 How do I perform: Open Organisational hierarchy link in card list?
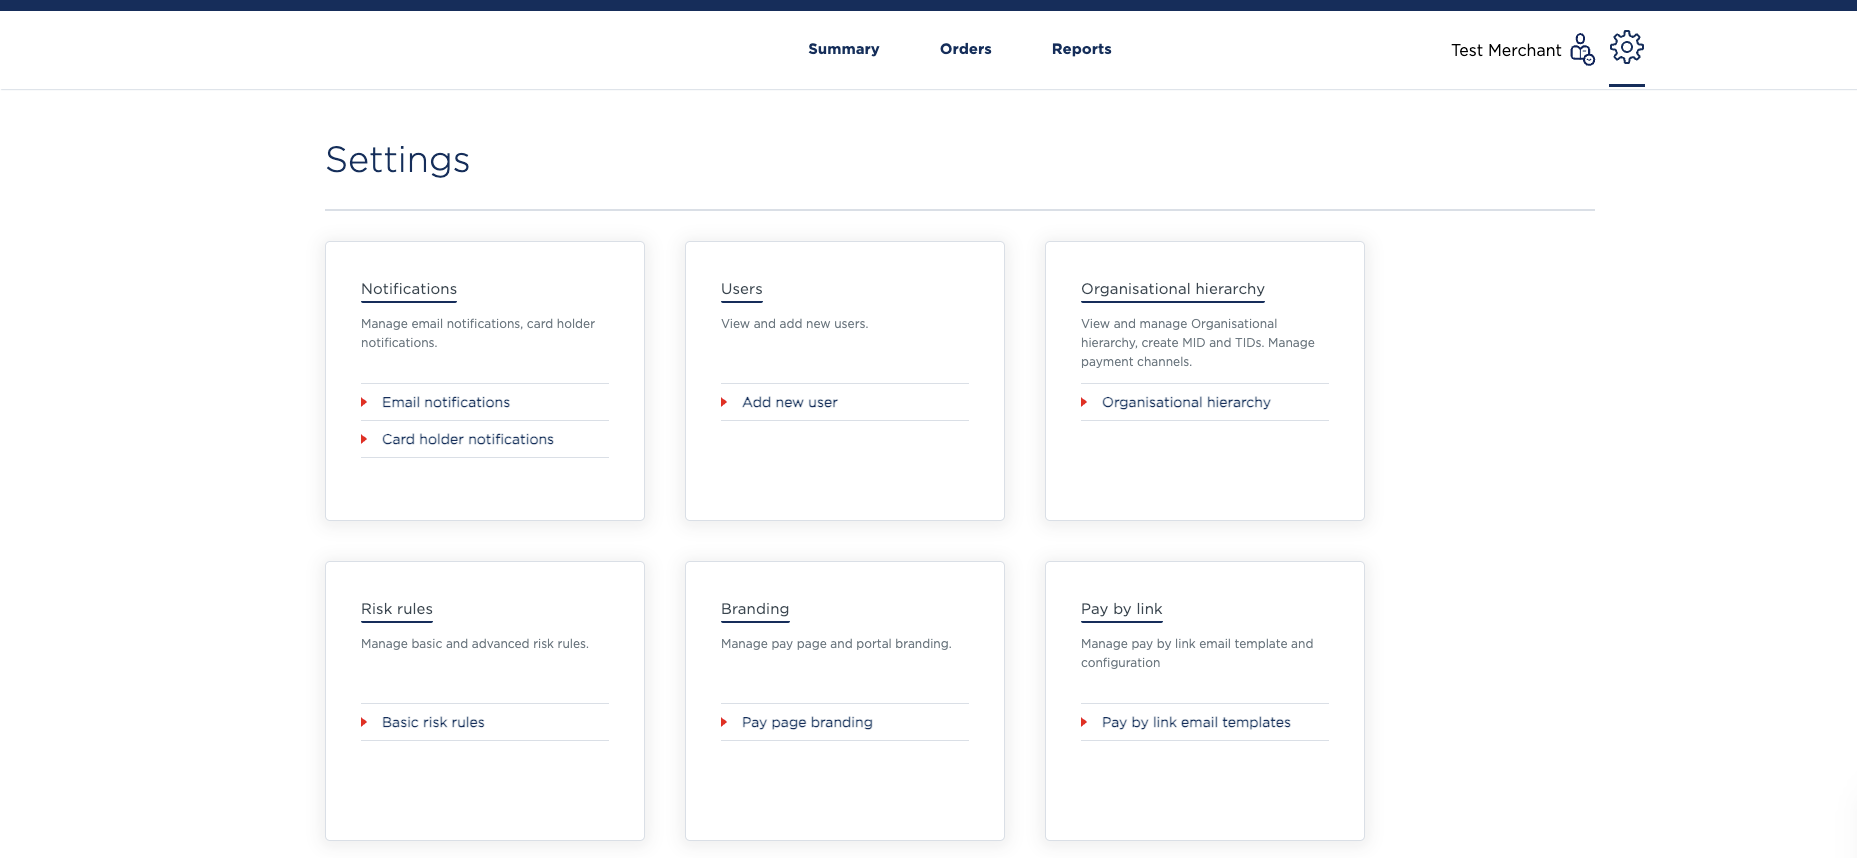point(1186,402)
